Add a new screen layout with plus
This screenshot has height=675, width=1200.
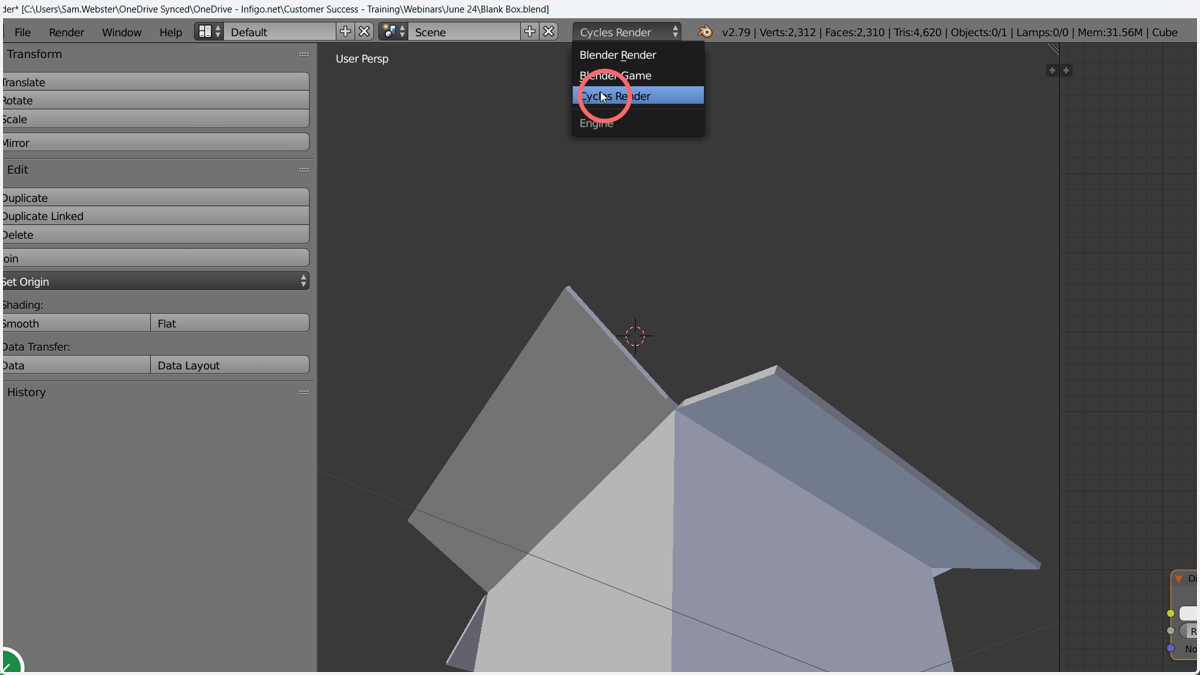coord(345,32)
